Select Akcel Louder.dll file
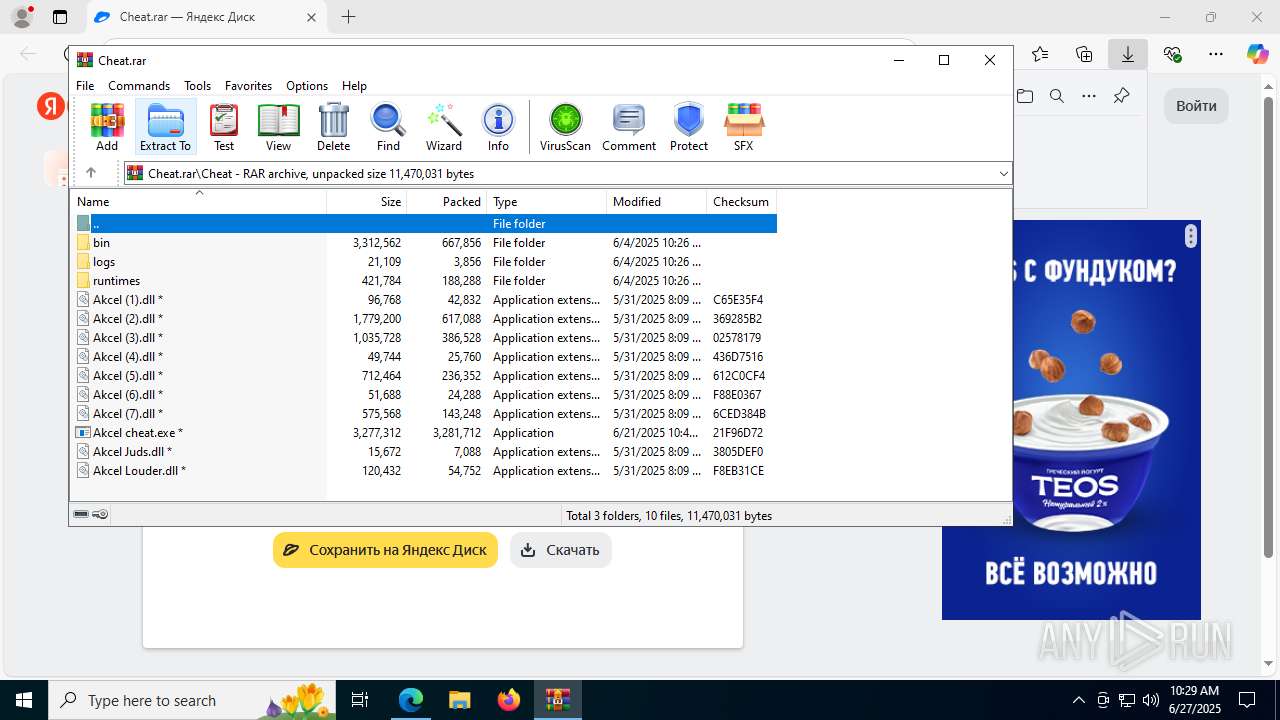Viewport: 1280px width, 720px height. tap(425, 470)
